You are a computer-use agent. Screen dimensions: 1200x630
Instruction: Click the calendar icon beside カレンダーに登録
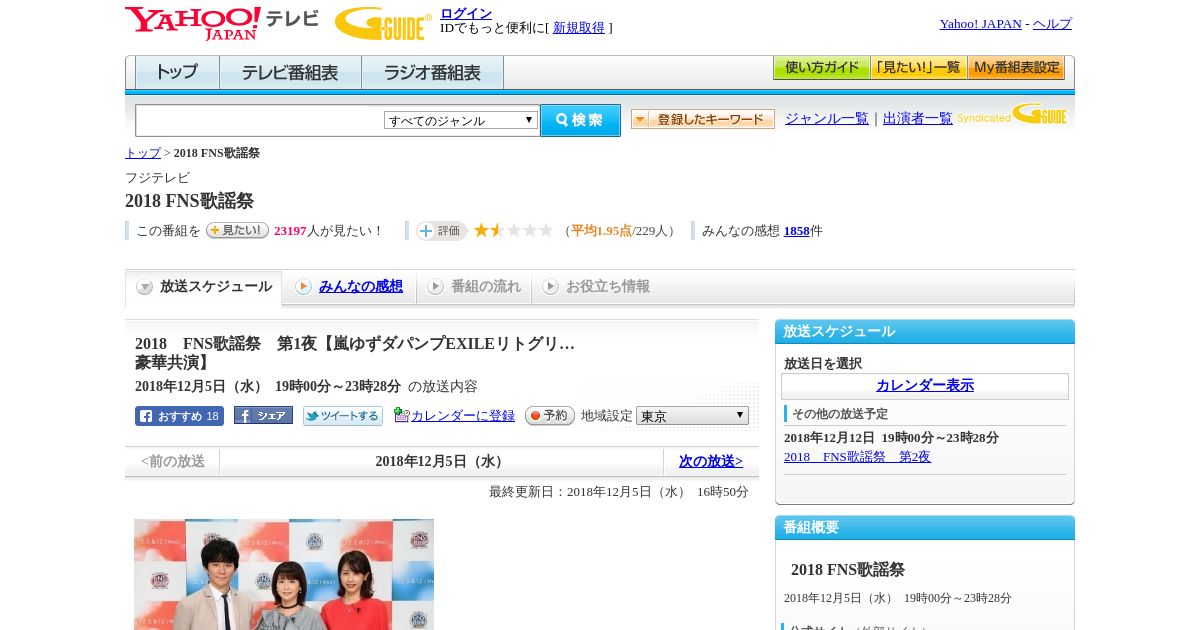(x=402, y=414)
